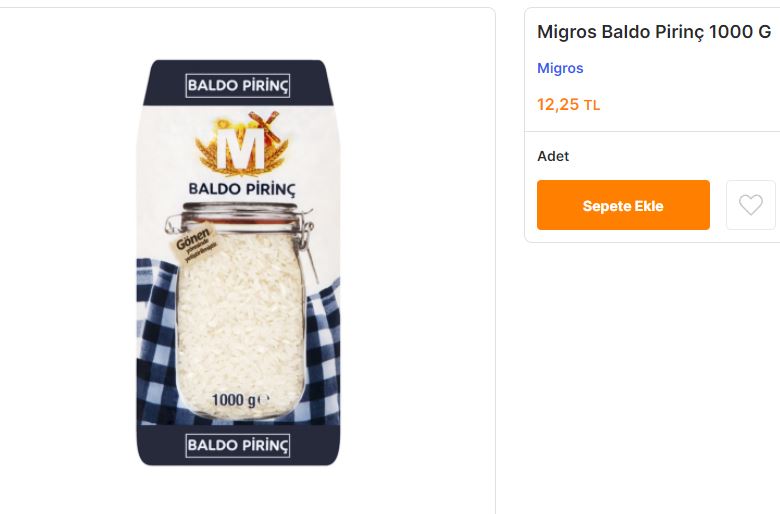The width and height of the screenshot is (780, 514).
Task: Click BALDO PİRİNÇ text below the M logo
Action: pos(241,188)
